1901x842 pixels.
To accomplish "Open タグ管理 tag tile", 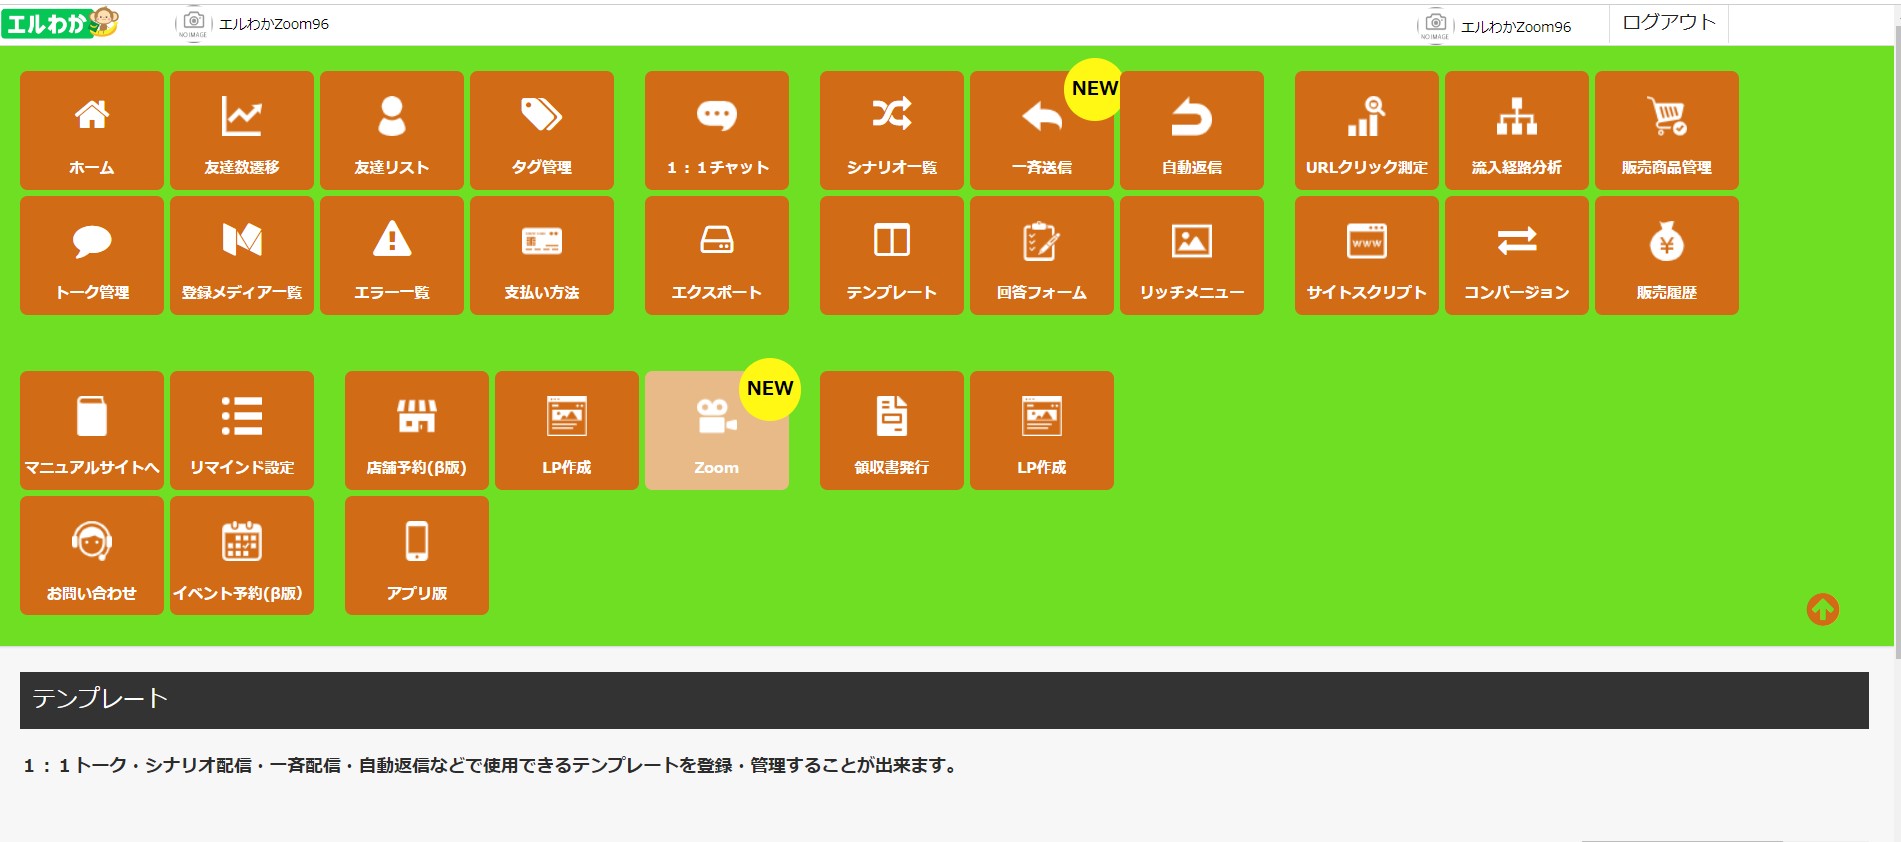I will coord(542,130).
